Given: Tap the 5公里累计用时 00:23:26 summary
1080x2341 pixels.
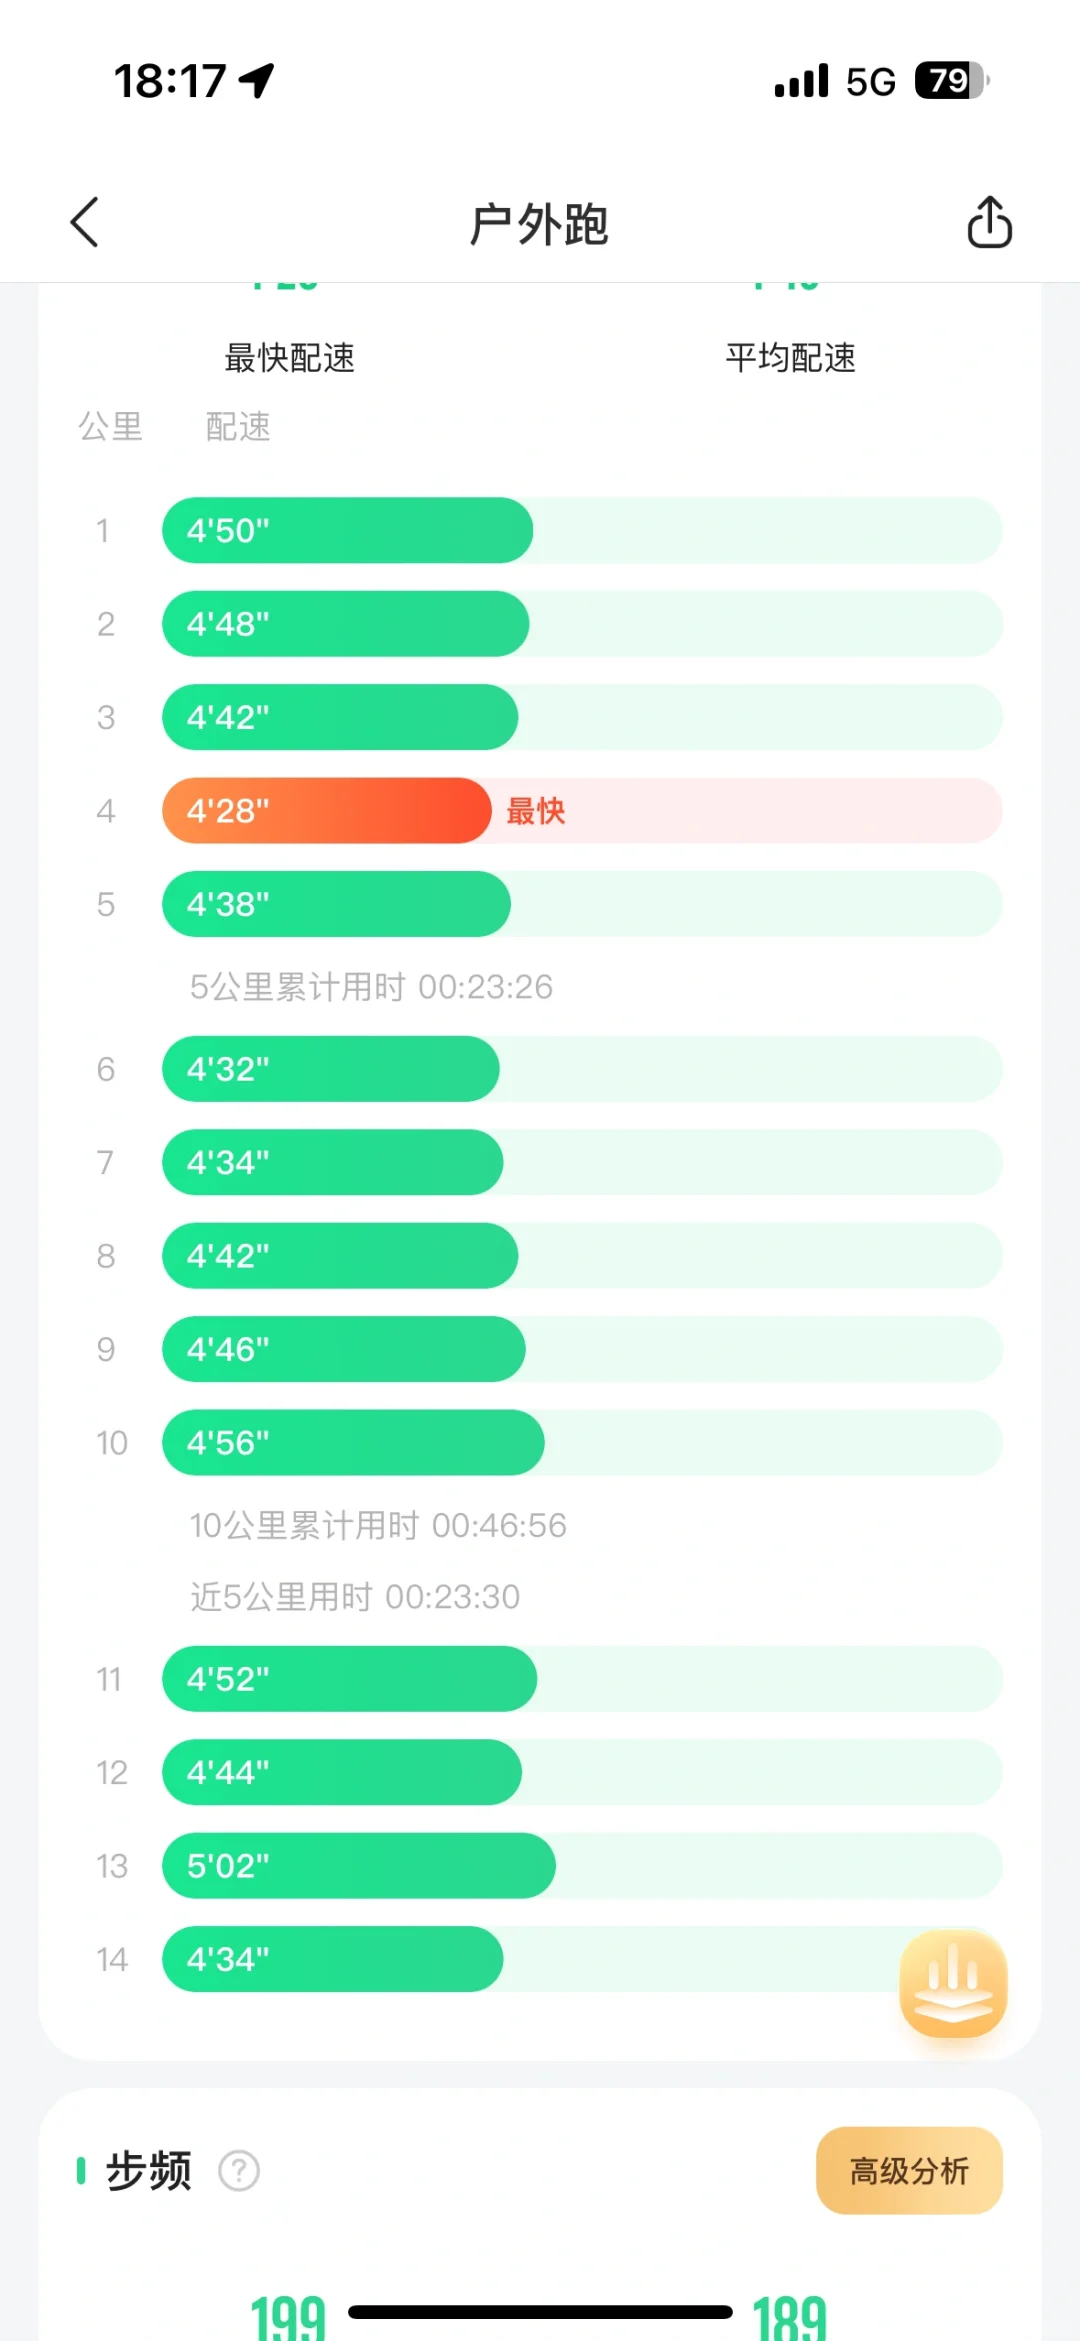Looking at the screenshot, I should click(371, 987).
